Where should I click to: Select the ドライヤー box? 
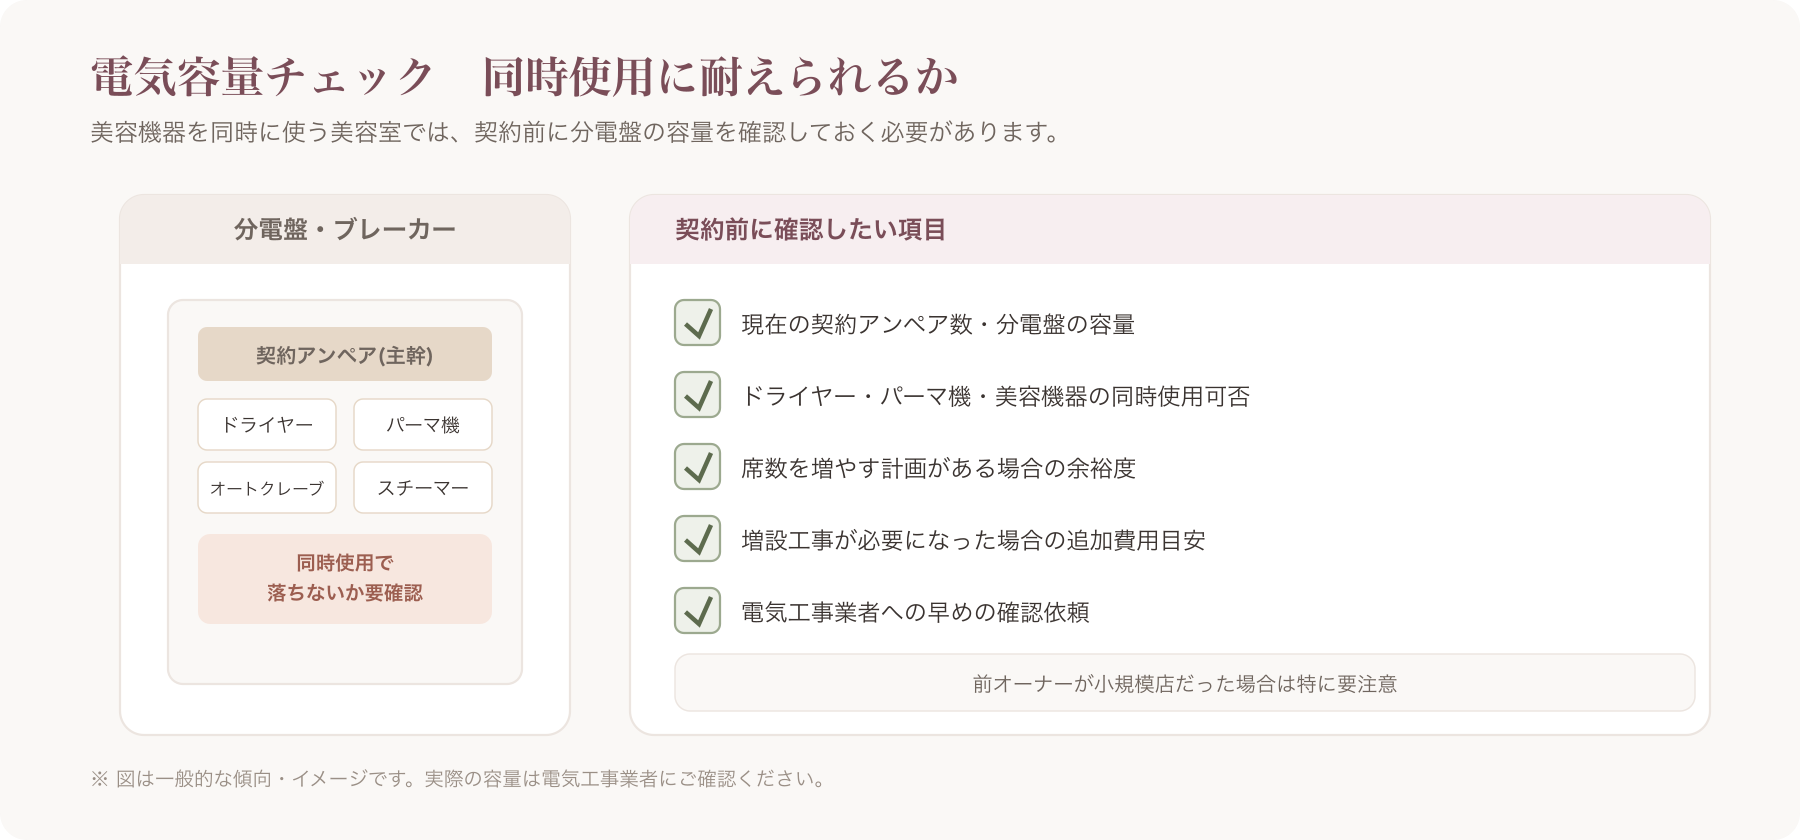point(267,425)
